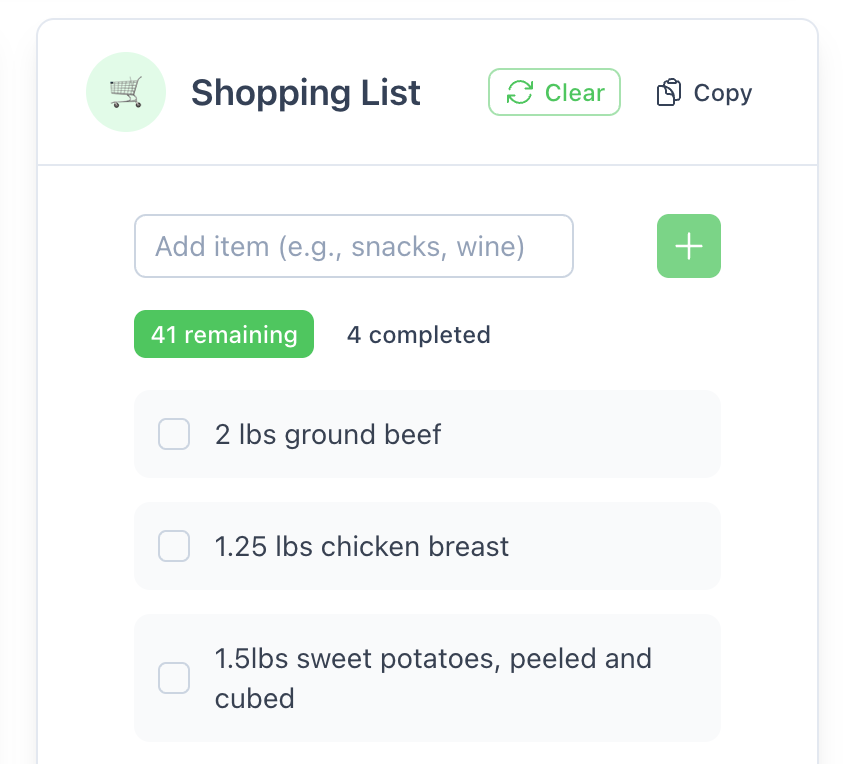This screenshot has width=852, height=764.
Task: Click the shopping cart icon
Action: point(126,92)
